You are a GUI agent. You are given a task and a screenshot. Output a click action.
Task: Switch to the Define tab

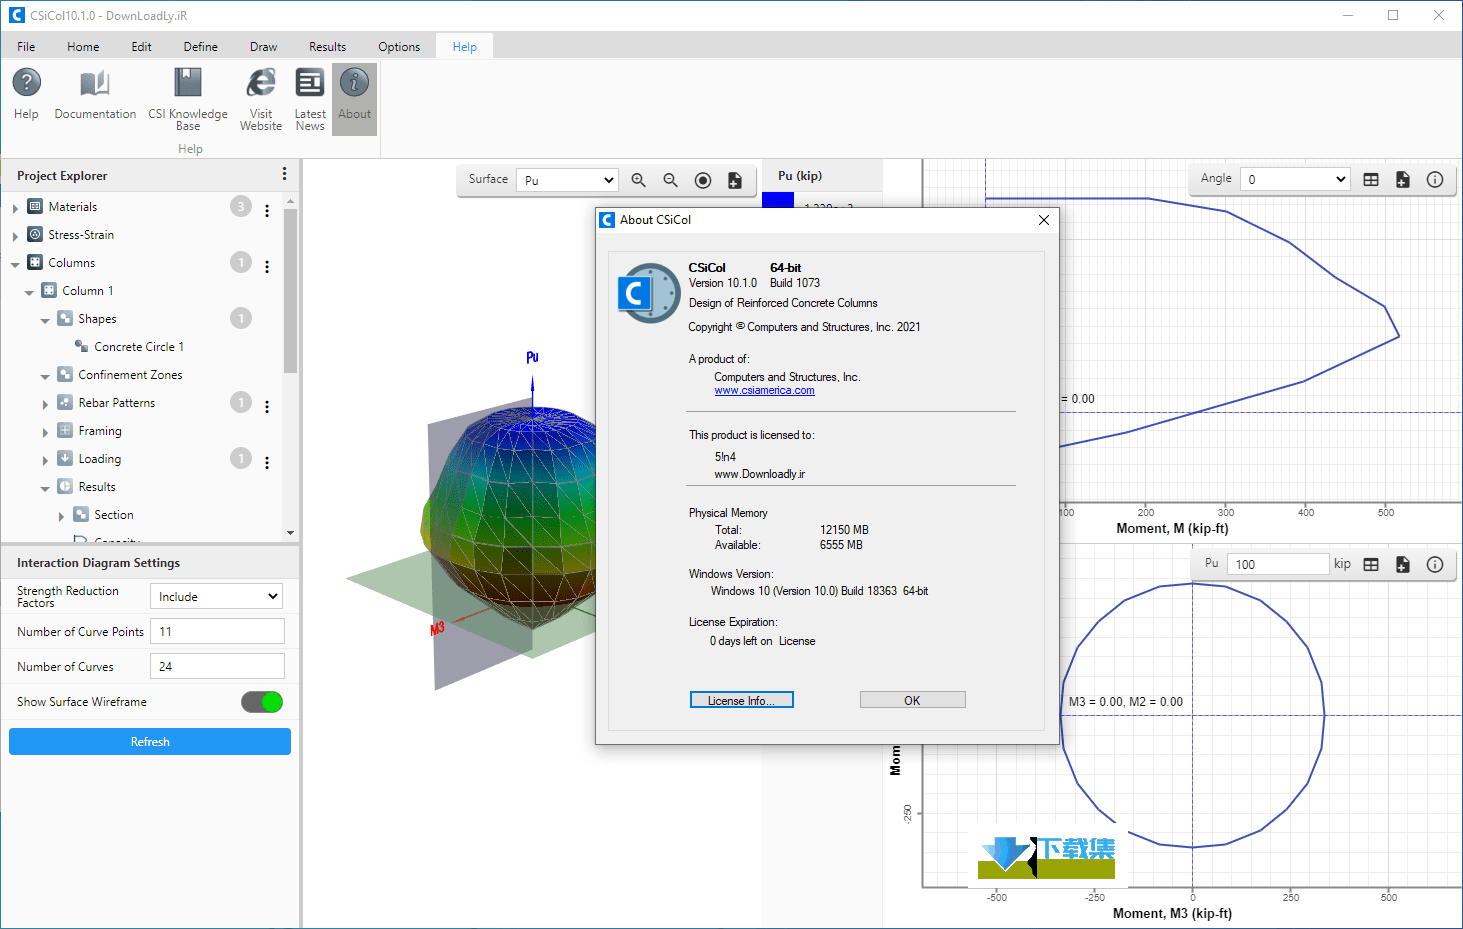[200, 46]
